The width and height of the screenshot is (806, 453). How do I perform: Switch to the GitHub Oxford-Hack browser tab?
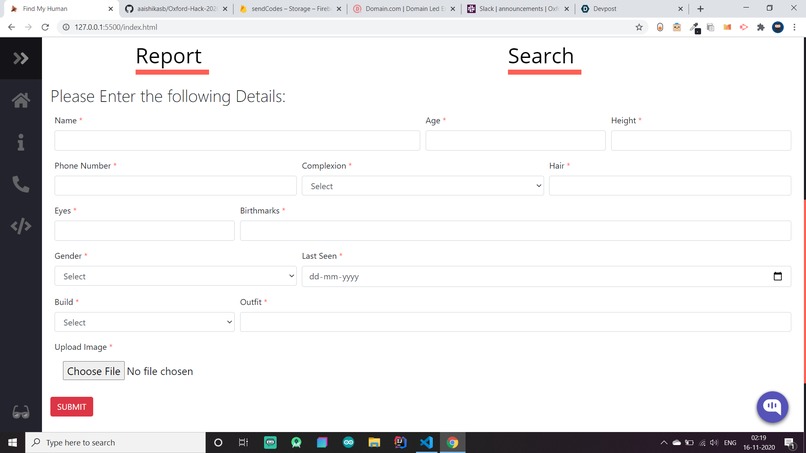(176, 9)
